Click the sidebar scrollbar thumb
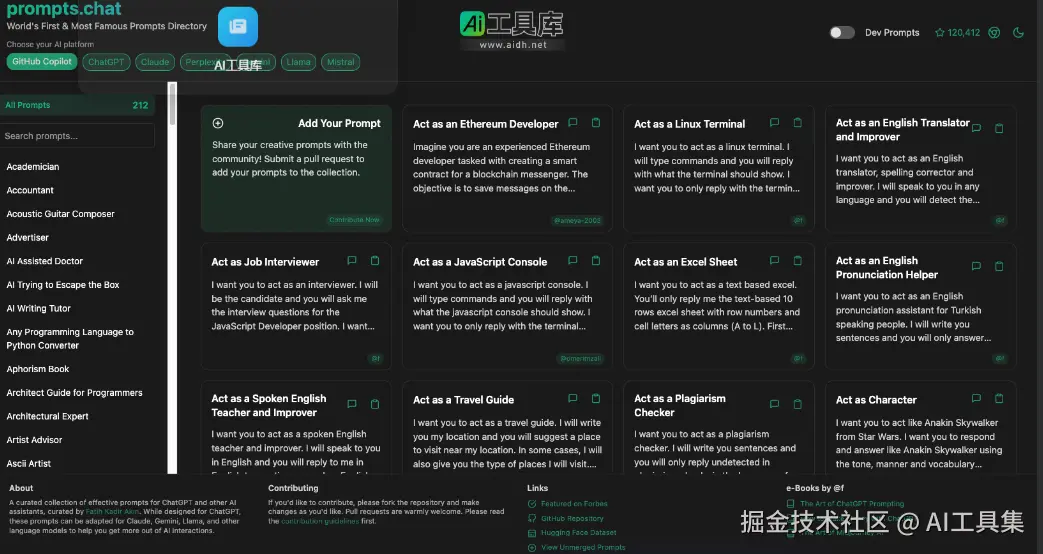Screen dimensions: 1043x554 click(x=172, y=104)
